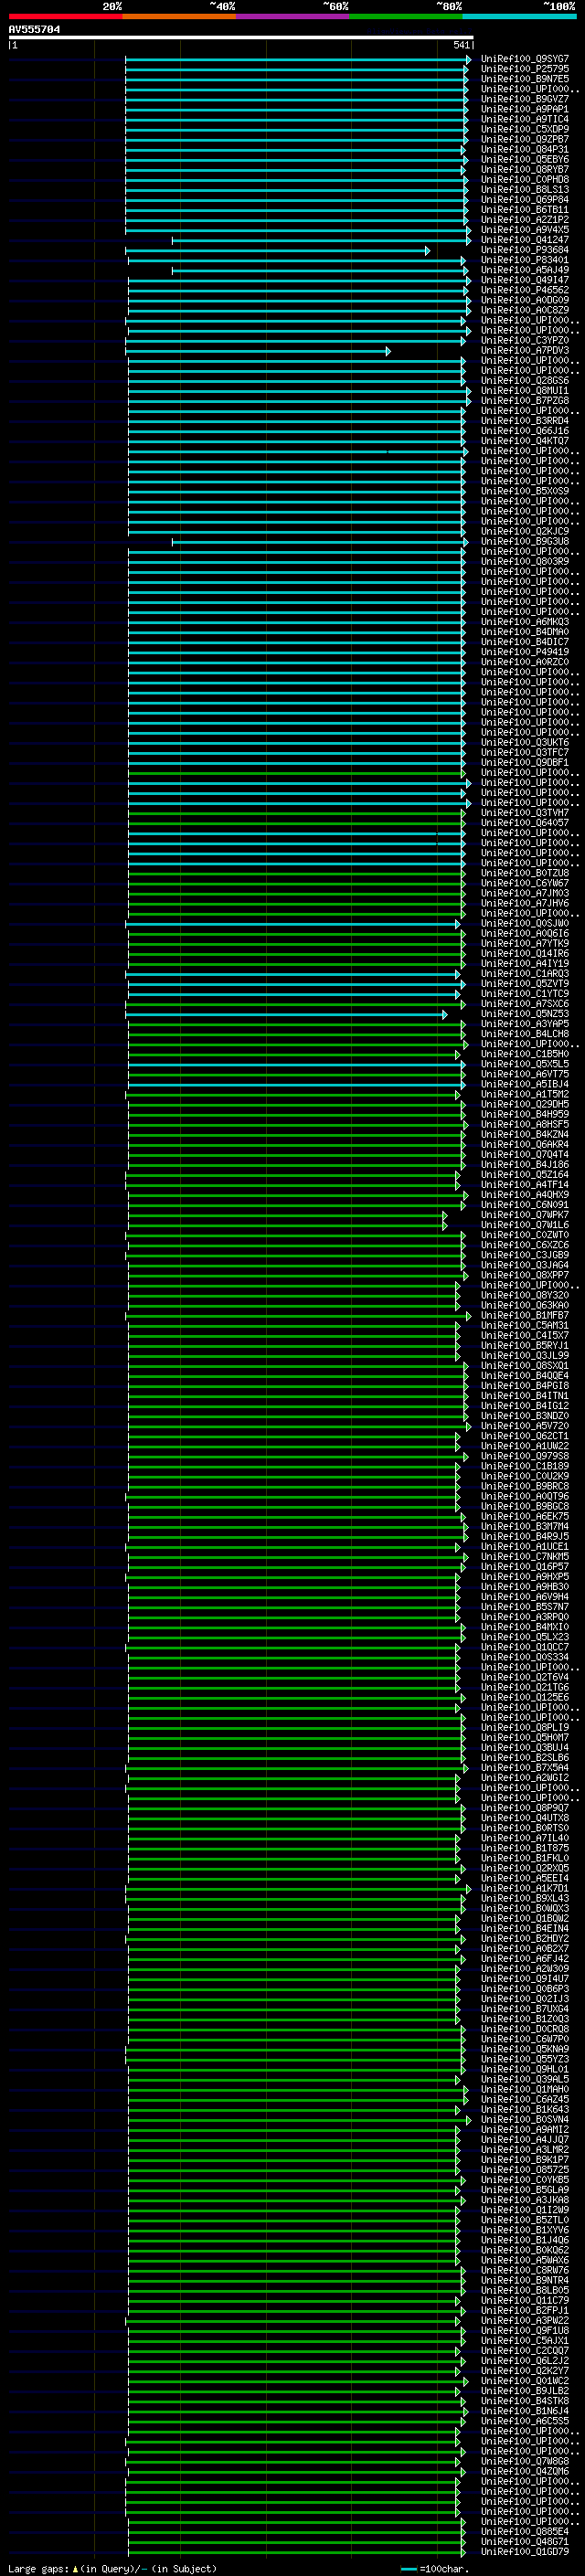Click the label UniRef100_B1MFB7

[x=525, y=1316]
